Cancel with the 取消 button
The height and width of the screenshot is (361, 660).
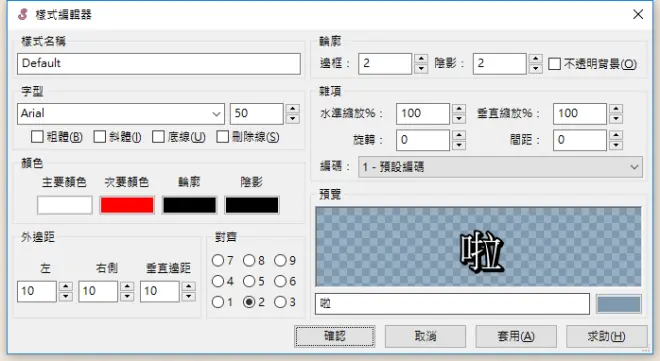point(425,336)
